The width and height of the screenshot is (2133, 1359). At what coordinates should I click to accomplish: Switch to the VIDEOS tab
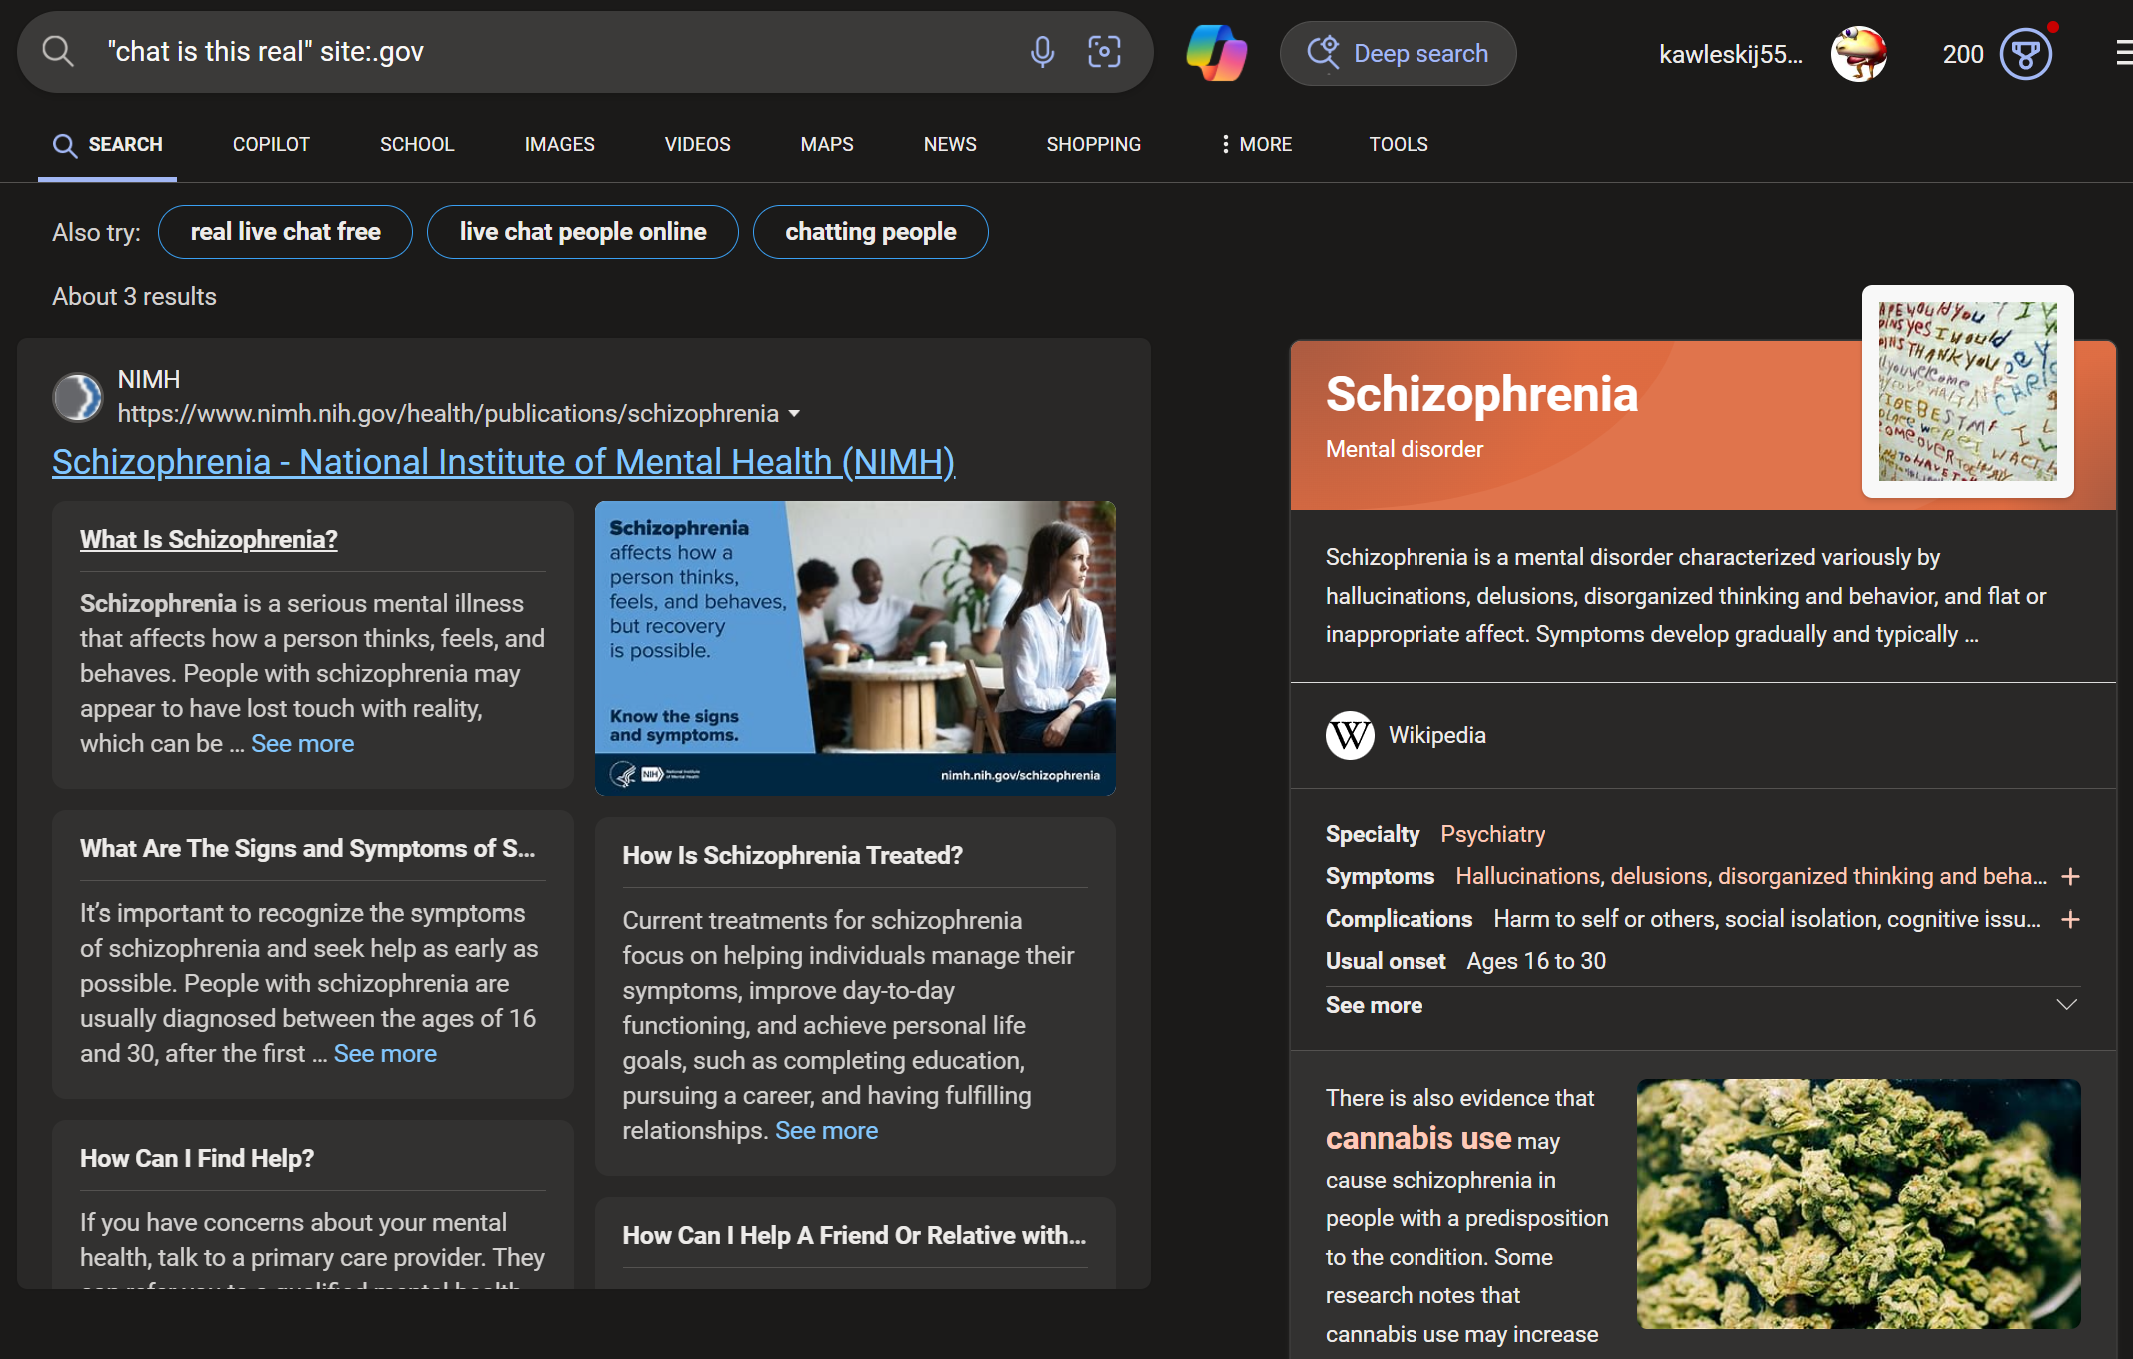(x=697, y=144)
